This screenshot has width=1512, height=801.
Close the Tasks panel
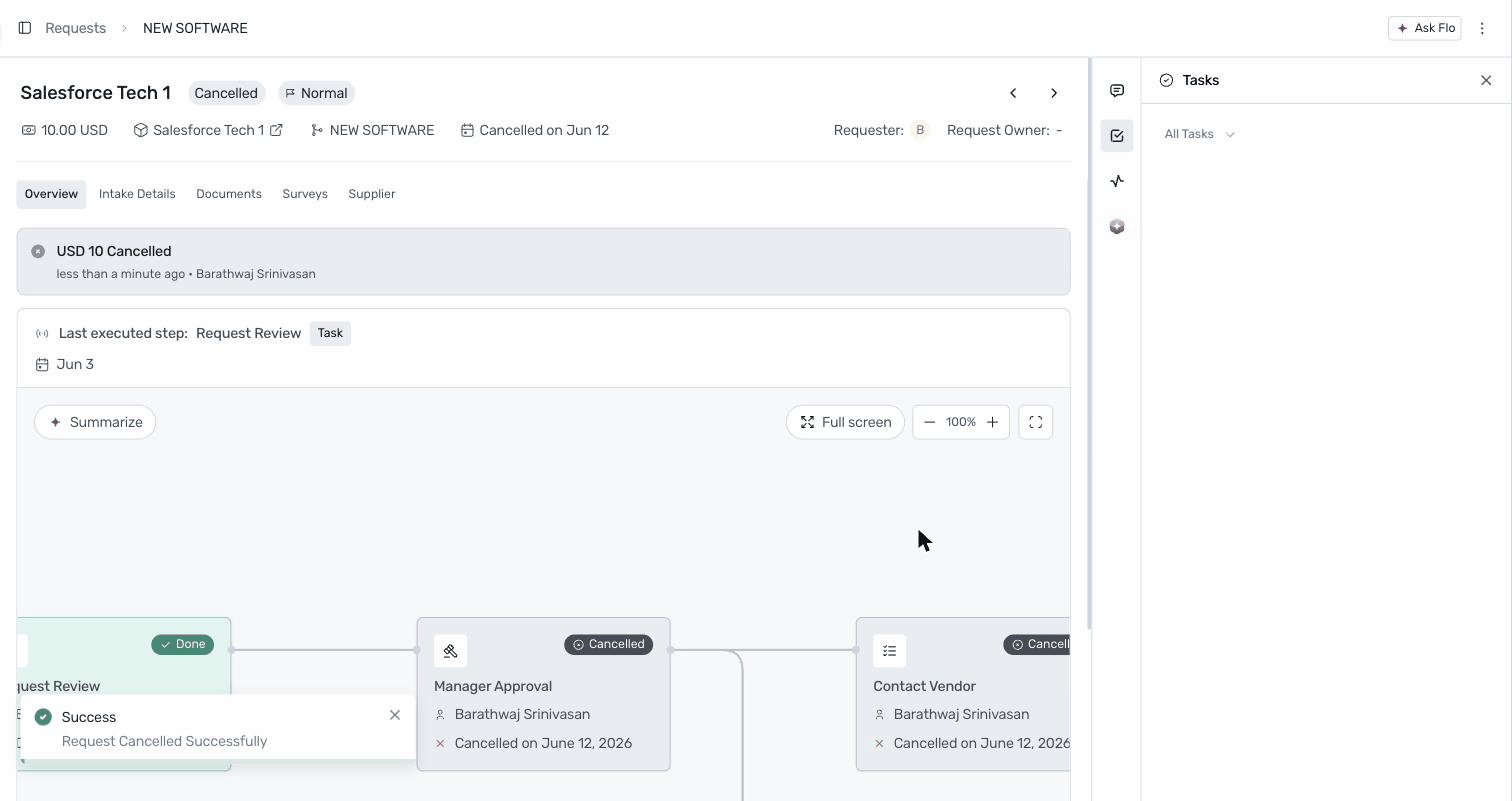click(x=1486, y=80)
